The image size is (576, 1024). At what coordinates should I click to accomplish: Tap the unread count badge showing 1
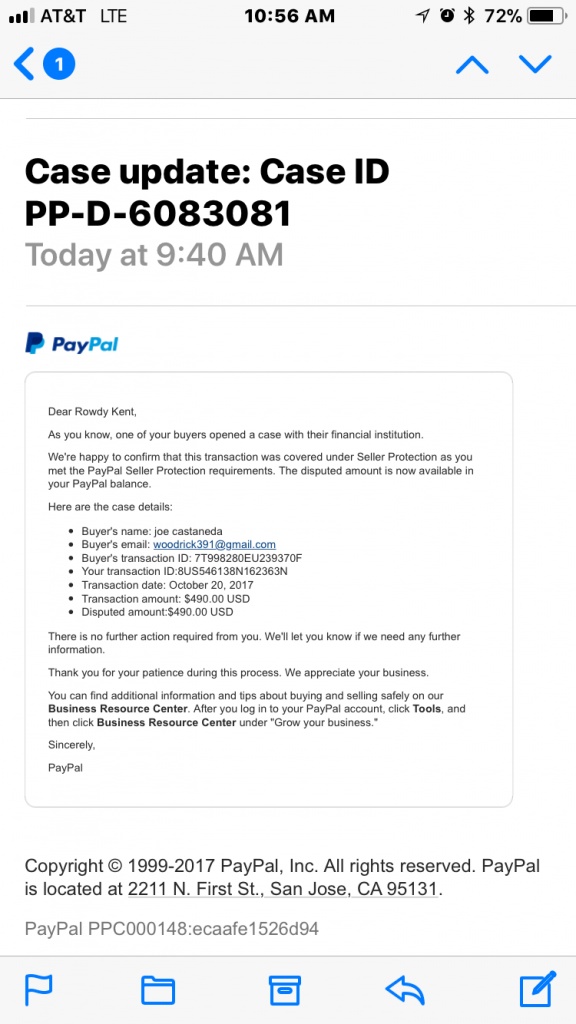[59, 64]
